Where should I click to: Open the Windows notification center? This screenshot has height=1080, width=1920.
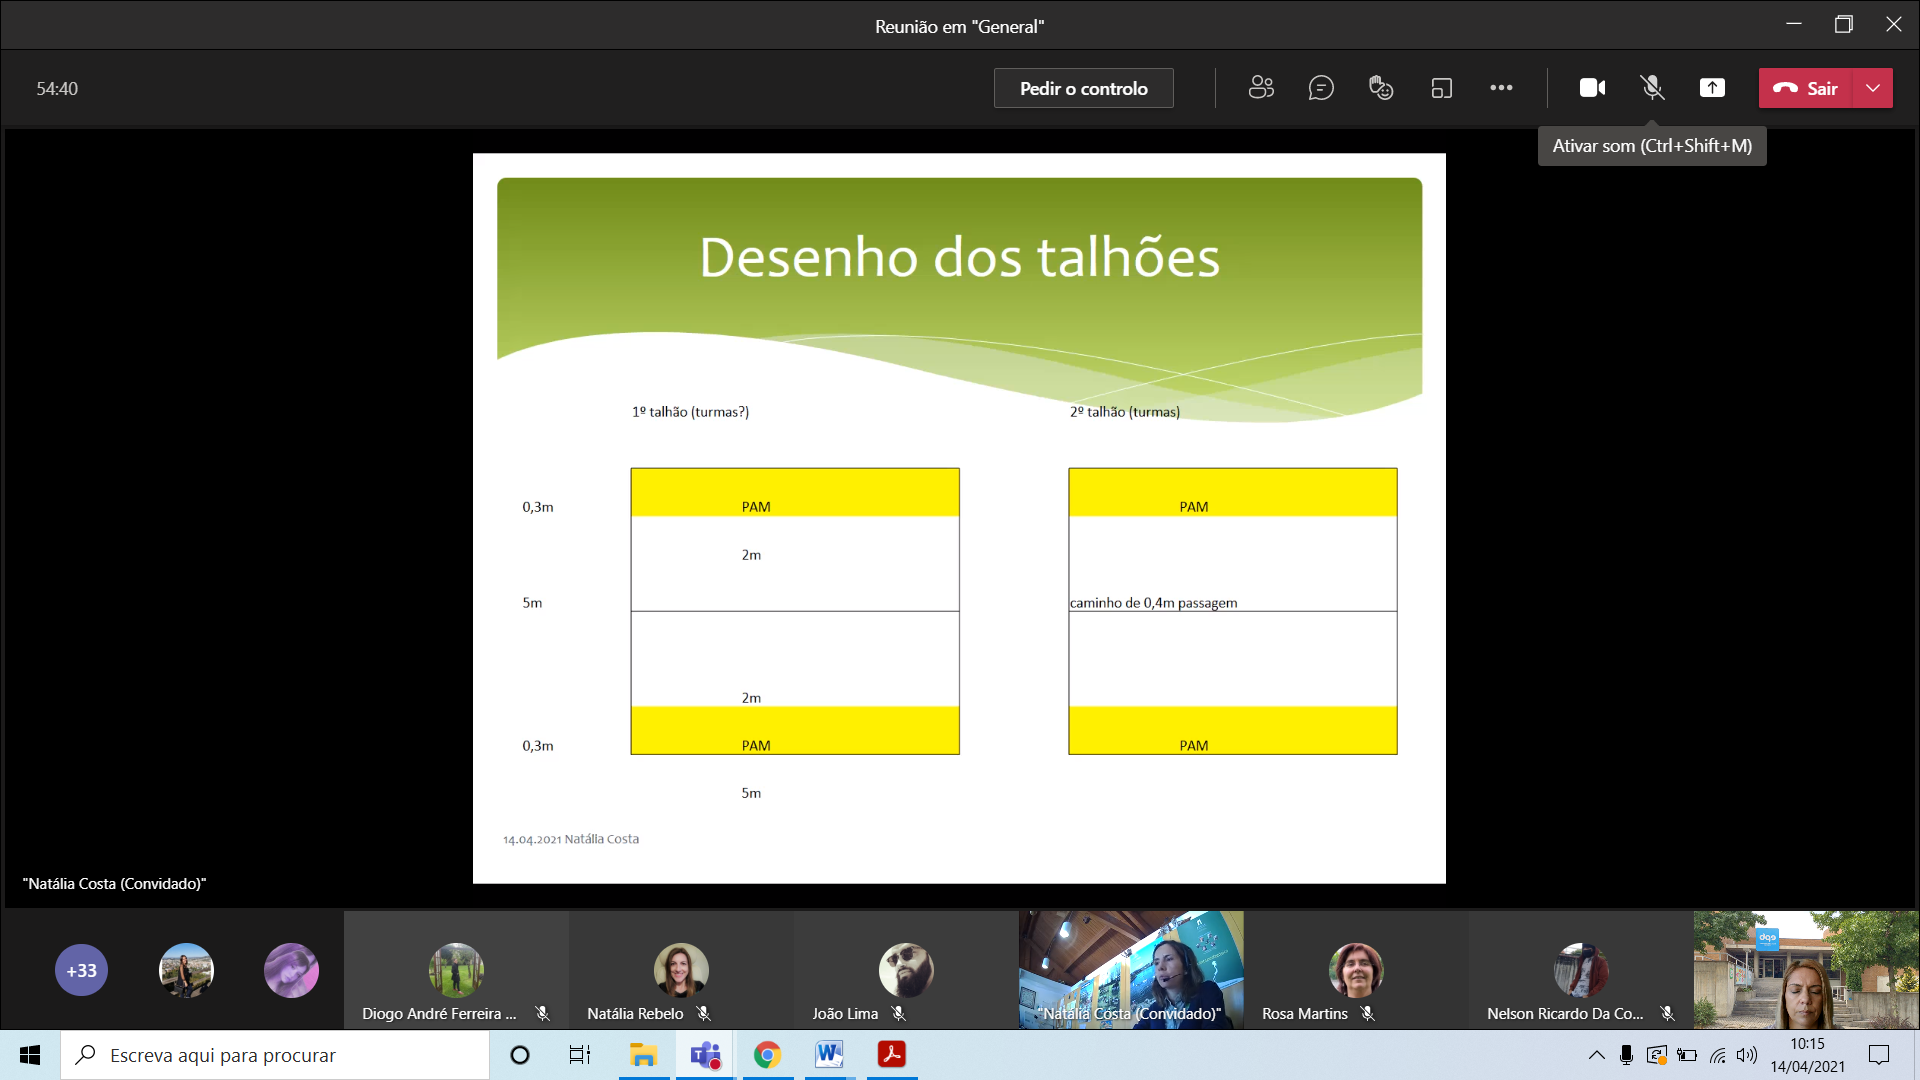coord(1879,1055)
